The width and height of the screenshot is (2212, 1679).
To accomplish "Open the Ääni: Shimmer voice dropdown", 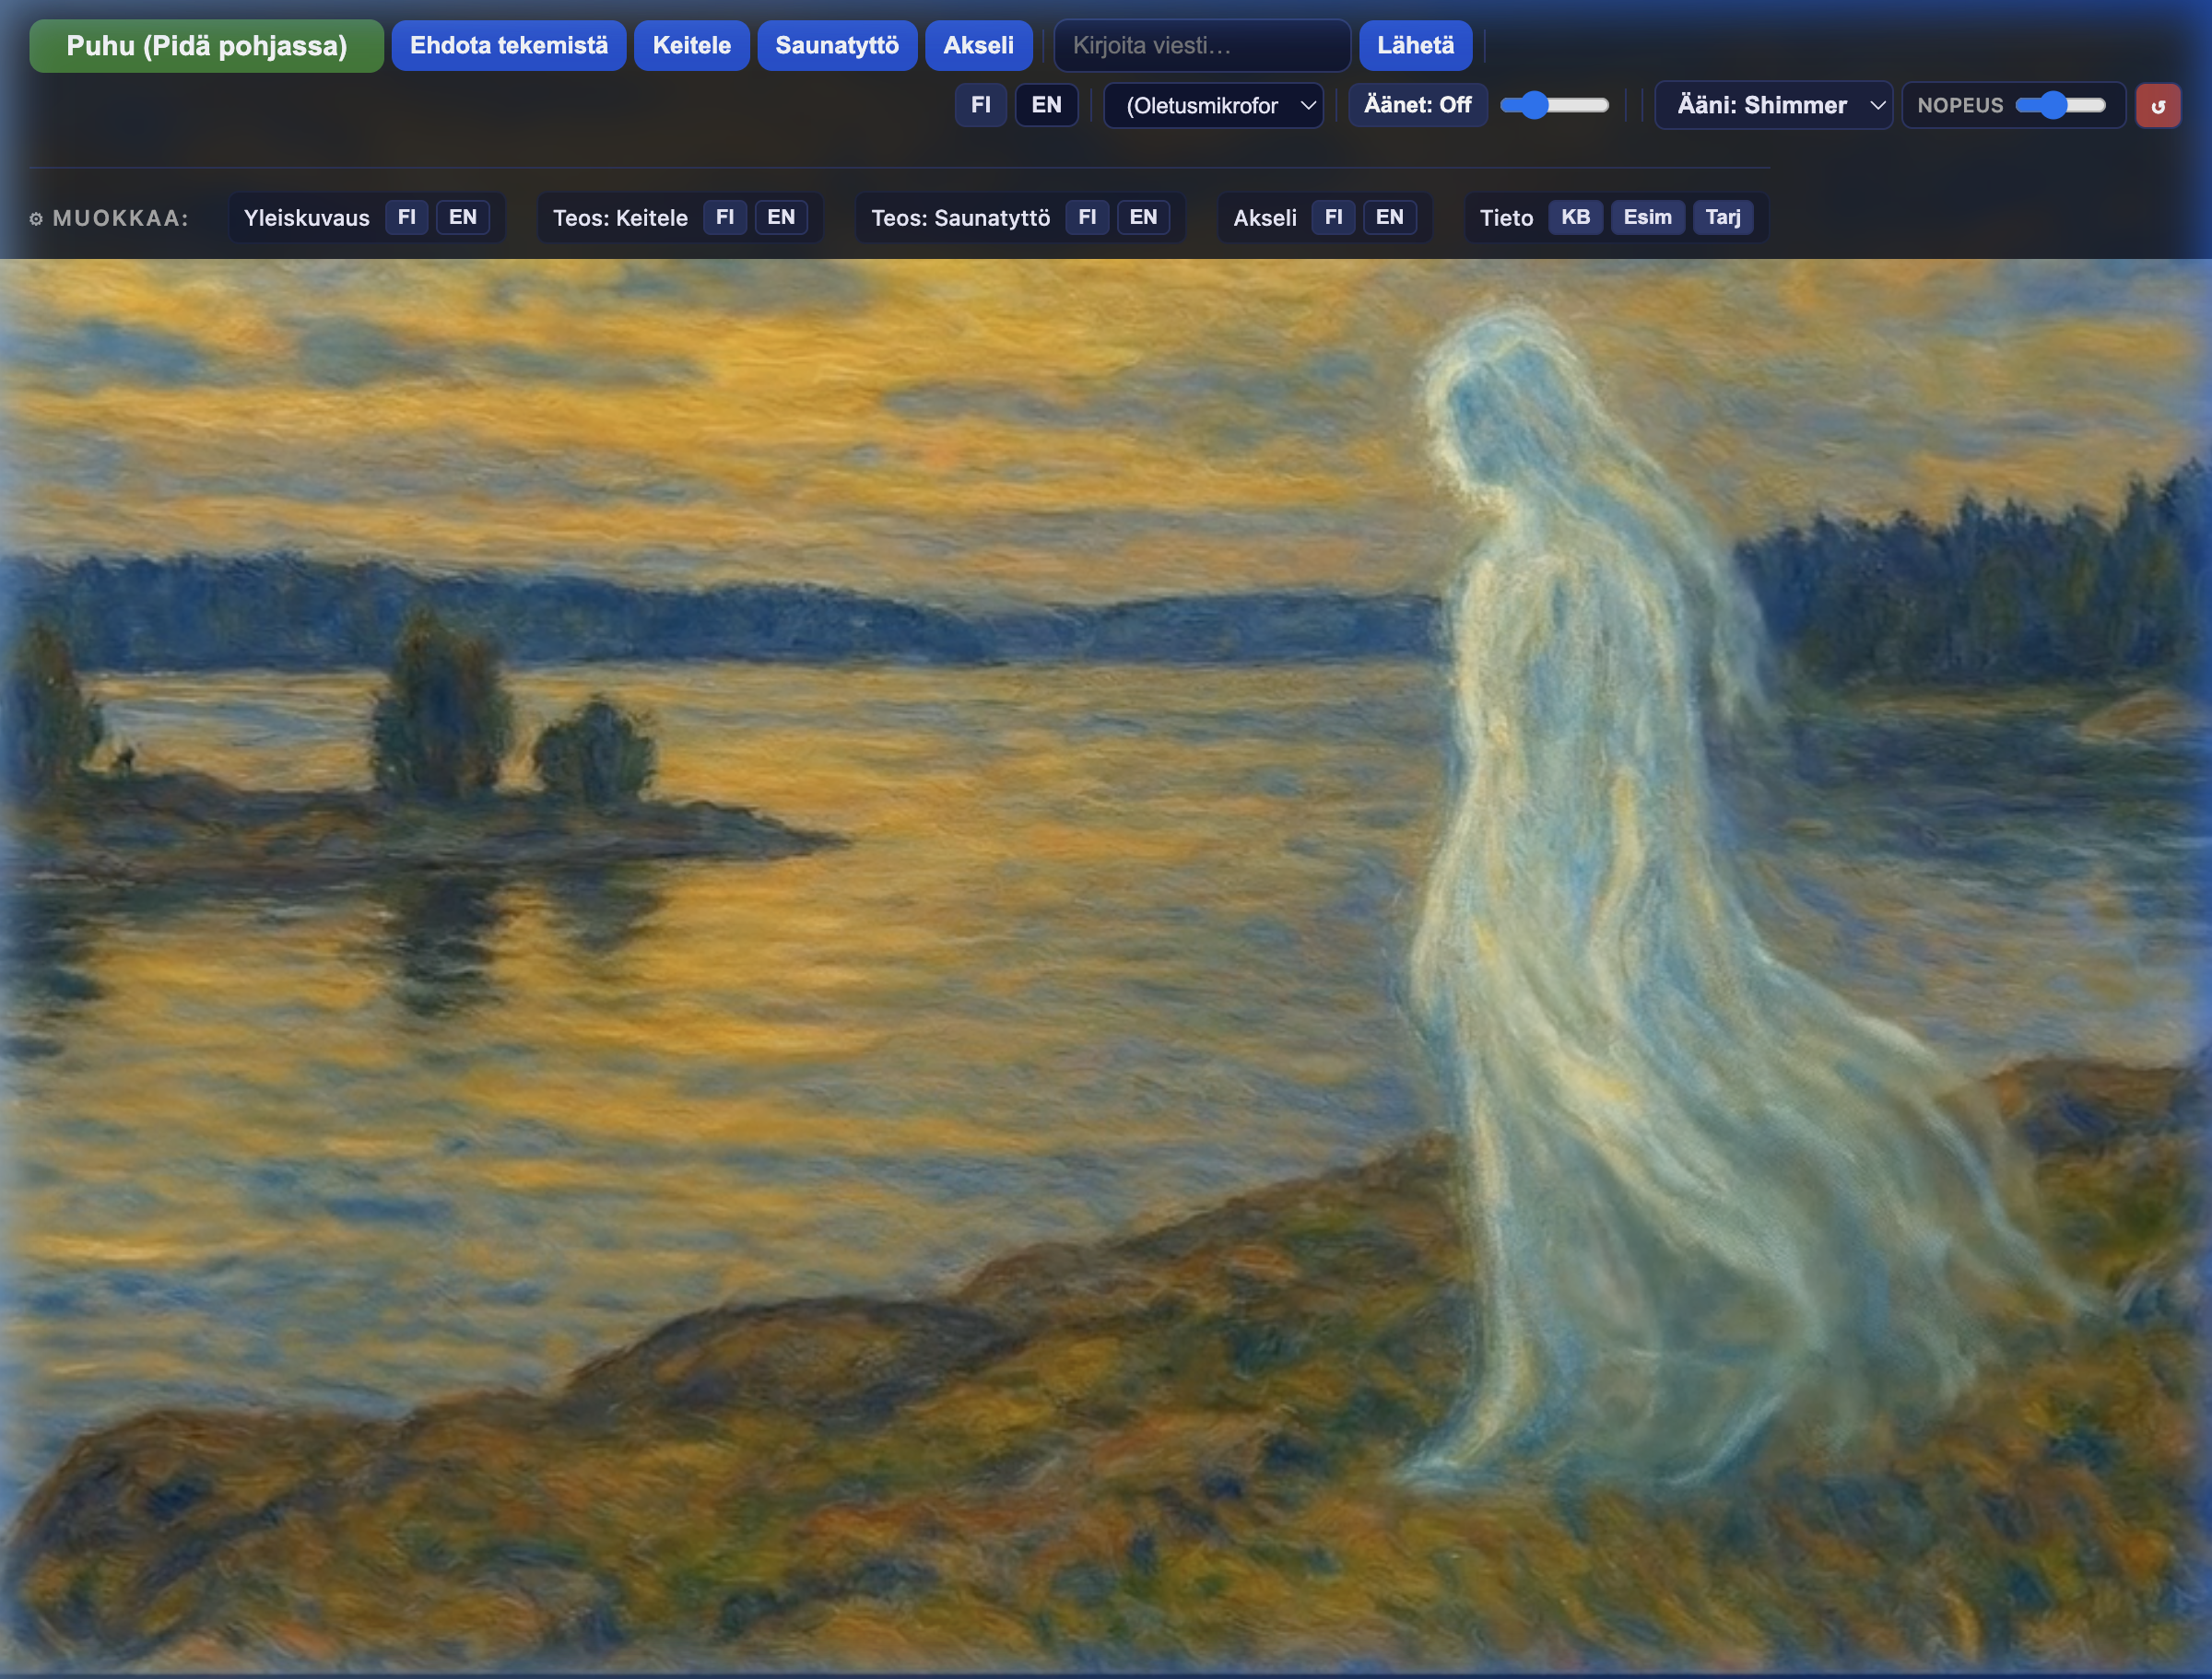I will [x=1772, y=105].
